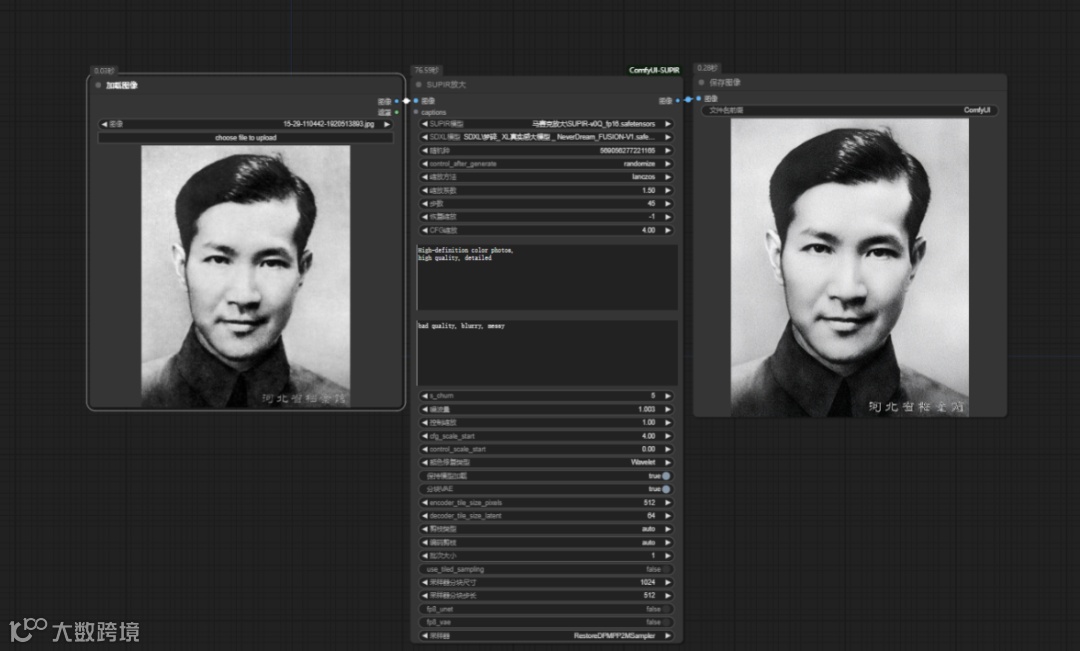Image resolution: width=1080 pixels, height=651 pixels.
Task: Click the positive prompt text box
Action: (x=546, y=277)
